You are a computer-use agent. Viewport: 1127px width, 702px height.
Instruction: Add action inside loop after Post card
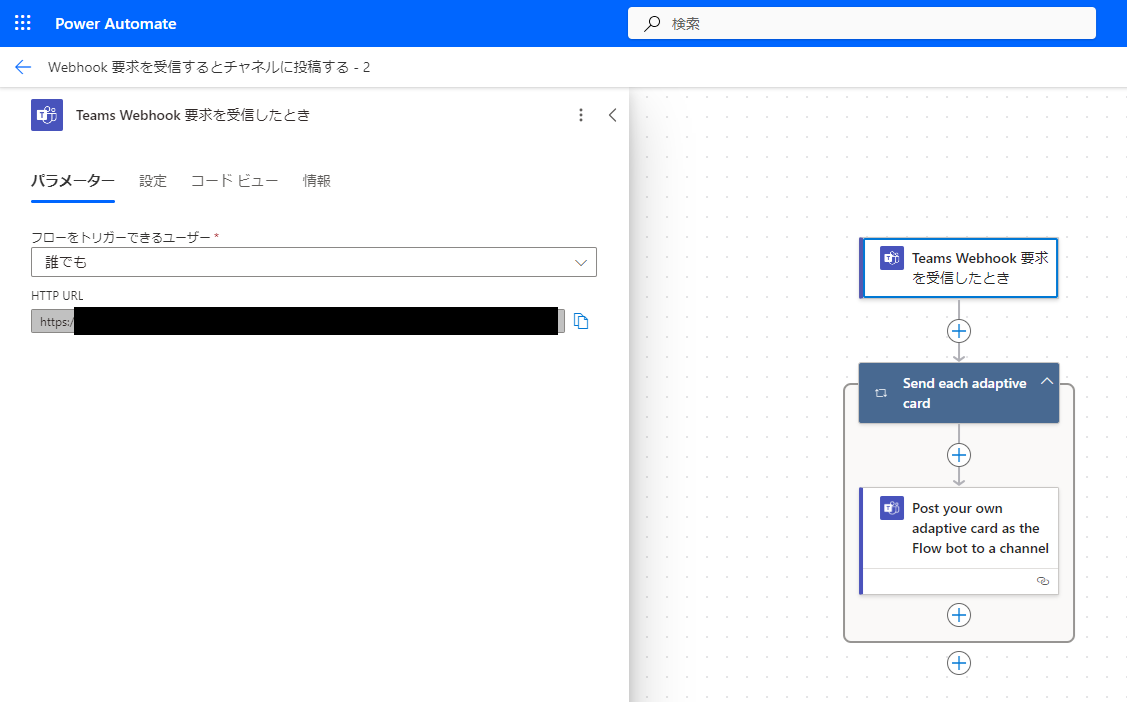(x=959, y=615)
